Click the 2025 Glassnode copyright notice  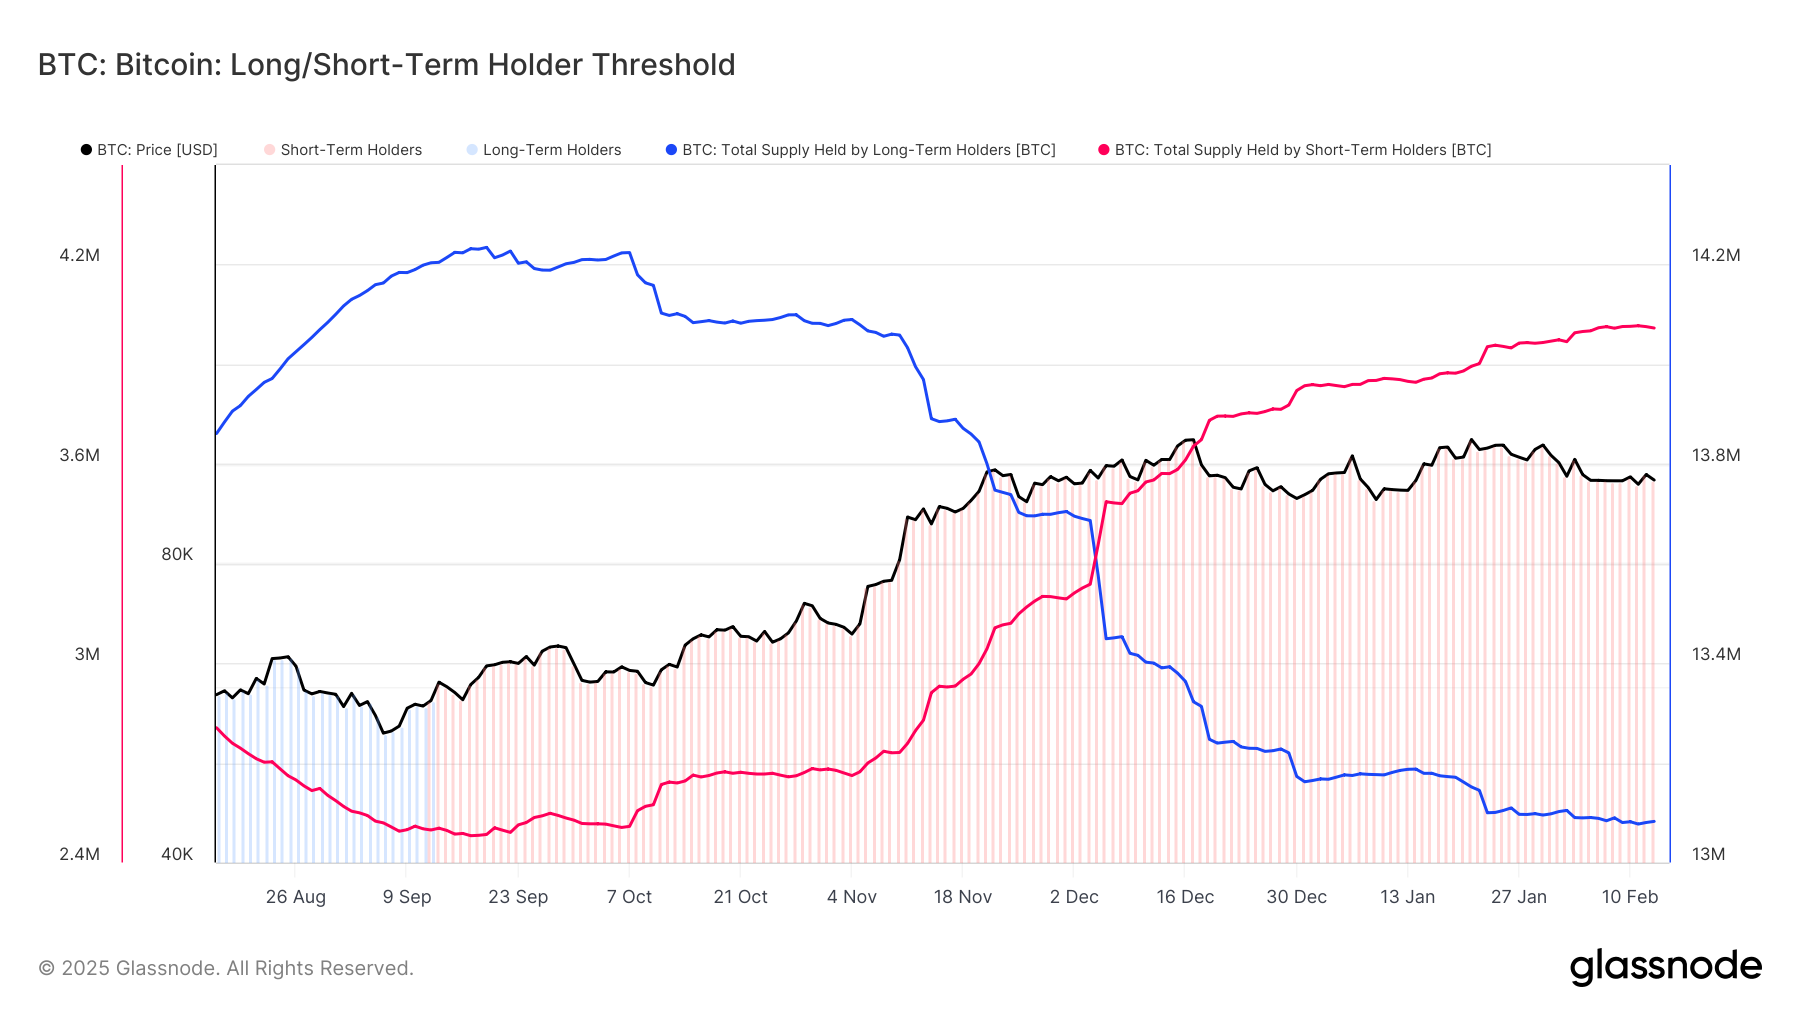[226, 968]
